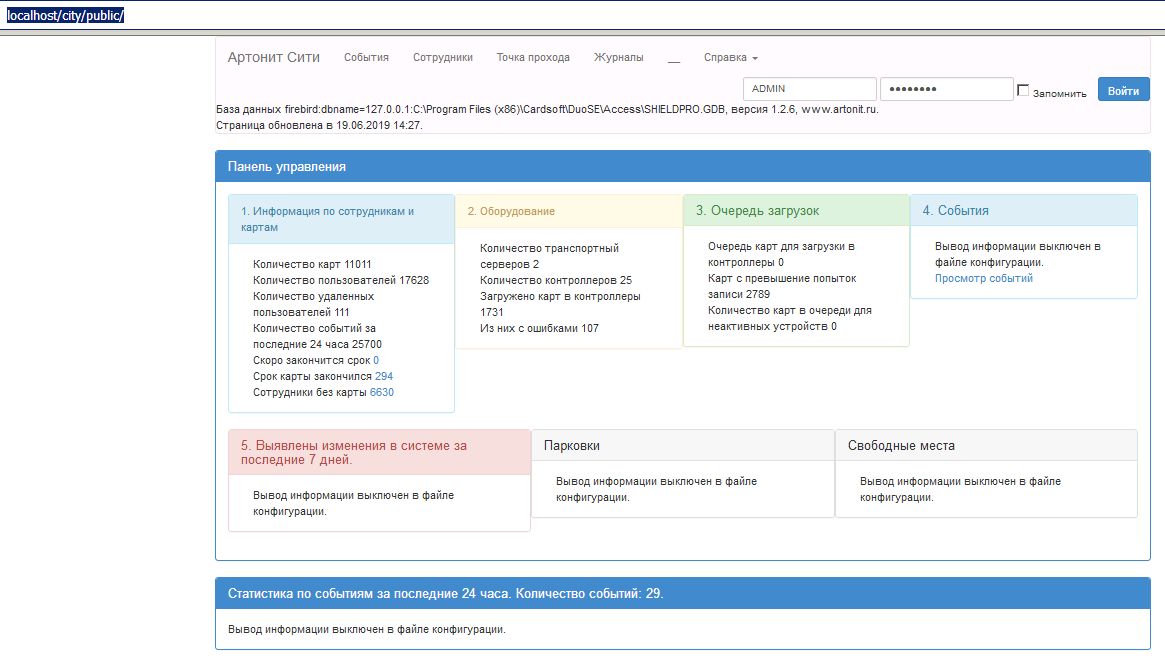This screenshot has height=659, width=1165.
Task: Select the Очередь загрузок card heading
Action: (757, 211)
